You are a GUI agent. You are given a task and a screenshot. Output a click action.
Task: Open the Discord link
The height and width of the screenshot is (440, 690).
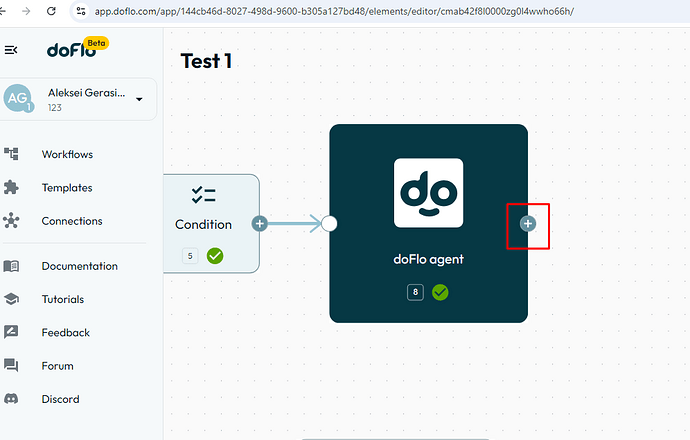(x=60, y=399)
